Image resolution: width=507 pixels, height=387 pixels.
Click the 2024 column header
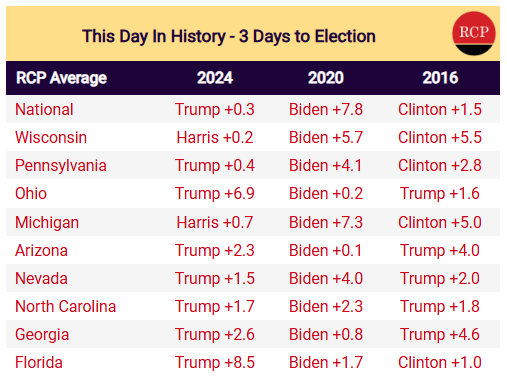click(215, 78)
